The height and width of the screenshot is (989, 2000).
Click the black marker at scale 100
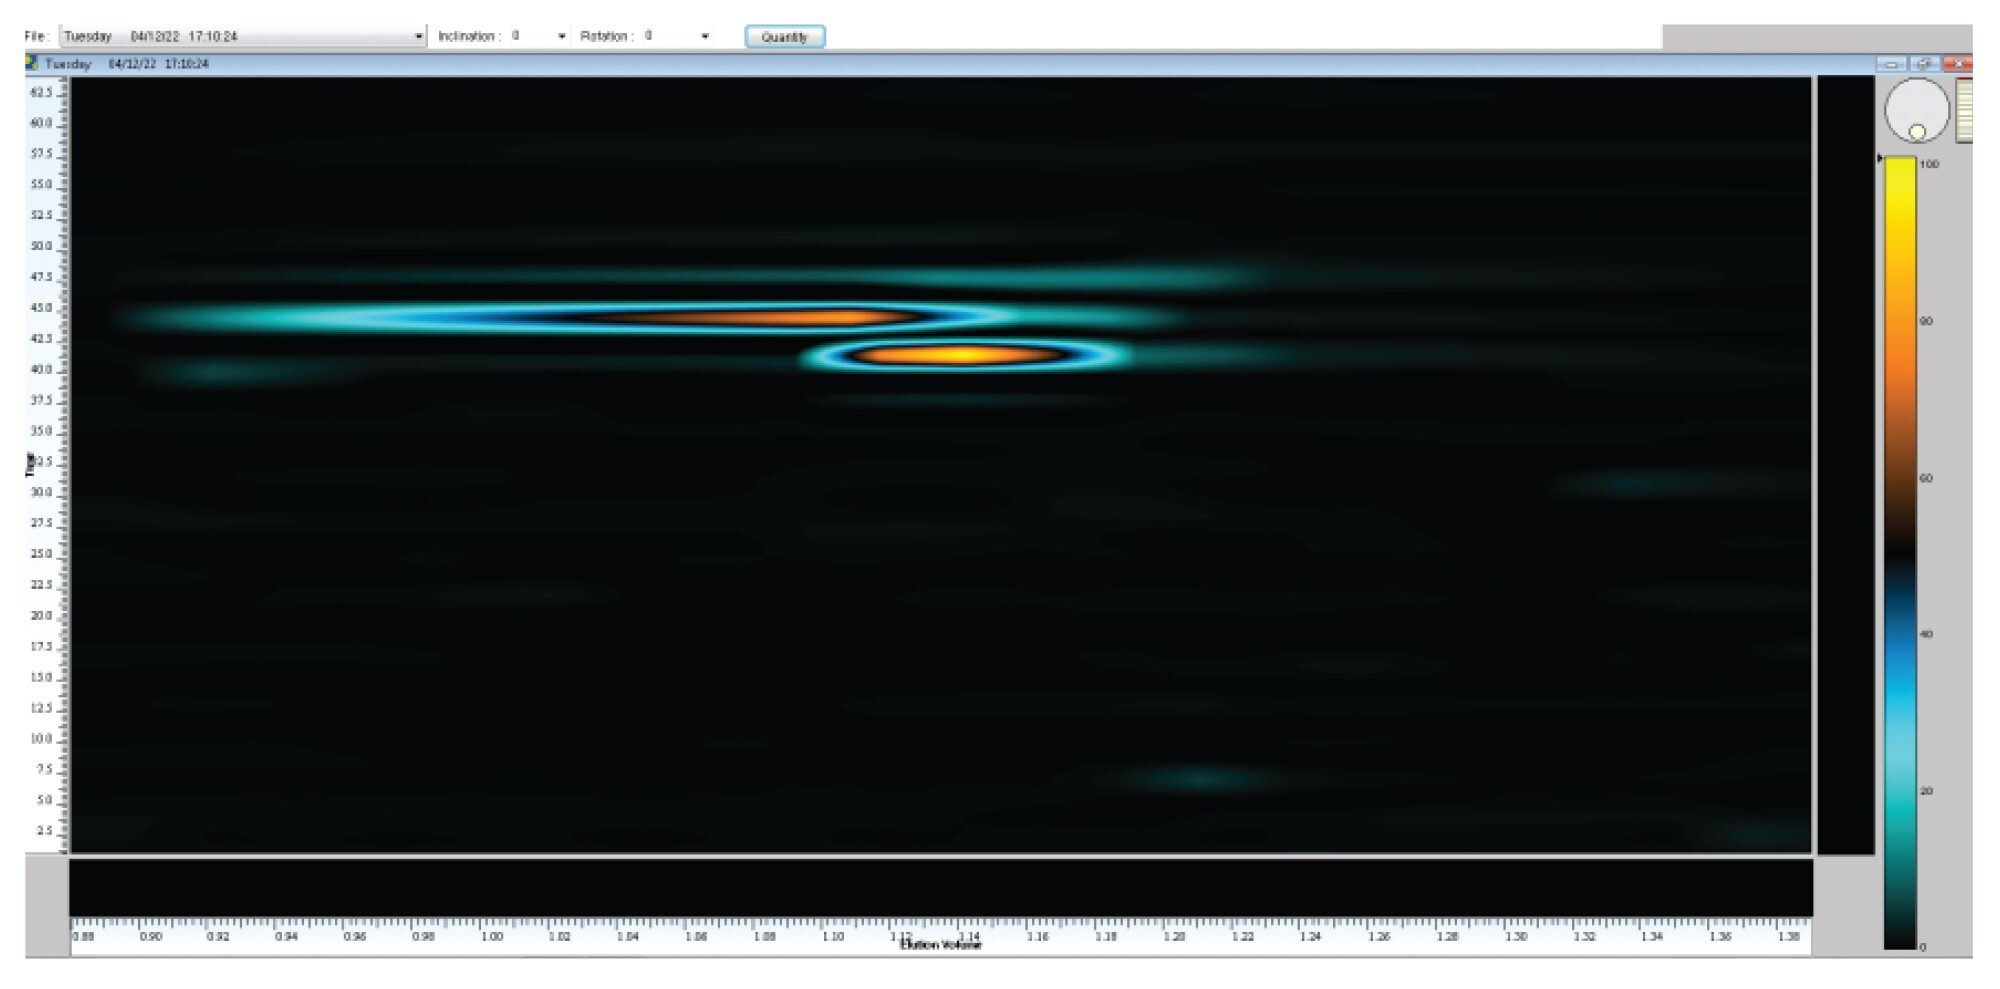click(1880, 158)
